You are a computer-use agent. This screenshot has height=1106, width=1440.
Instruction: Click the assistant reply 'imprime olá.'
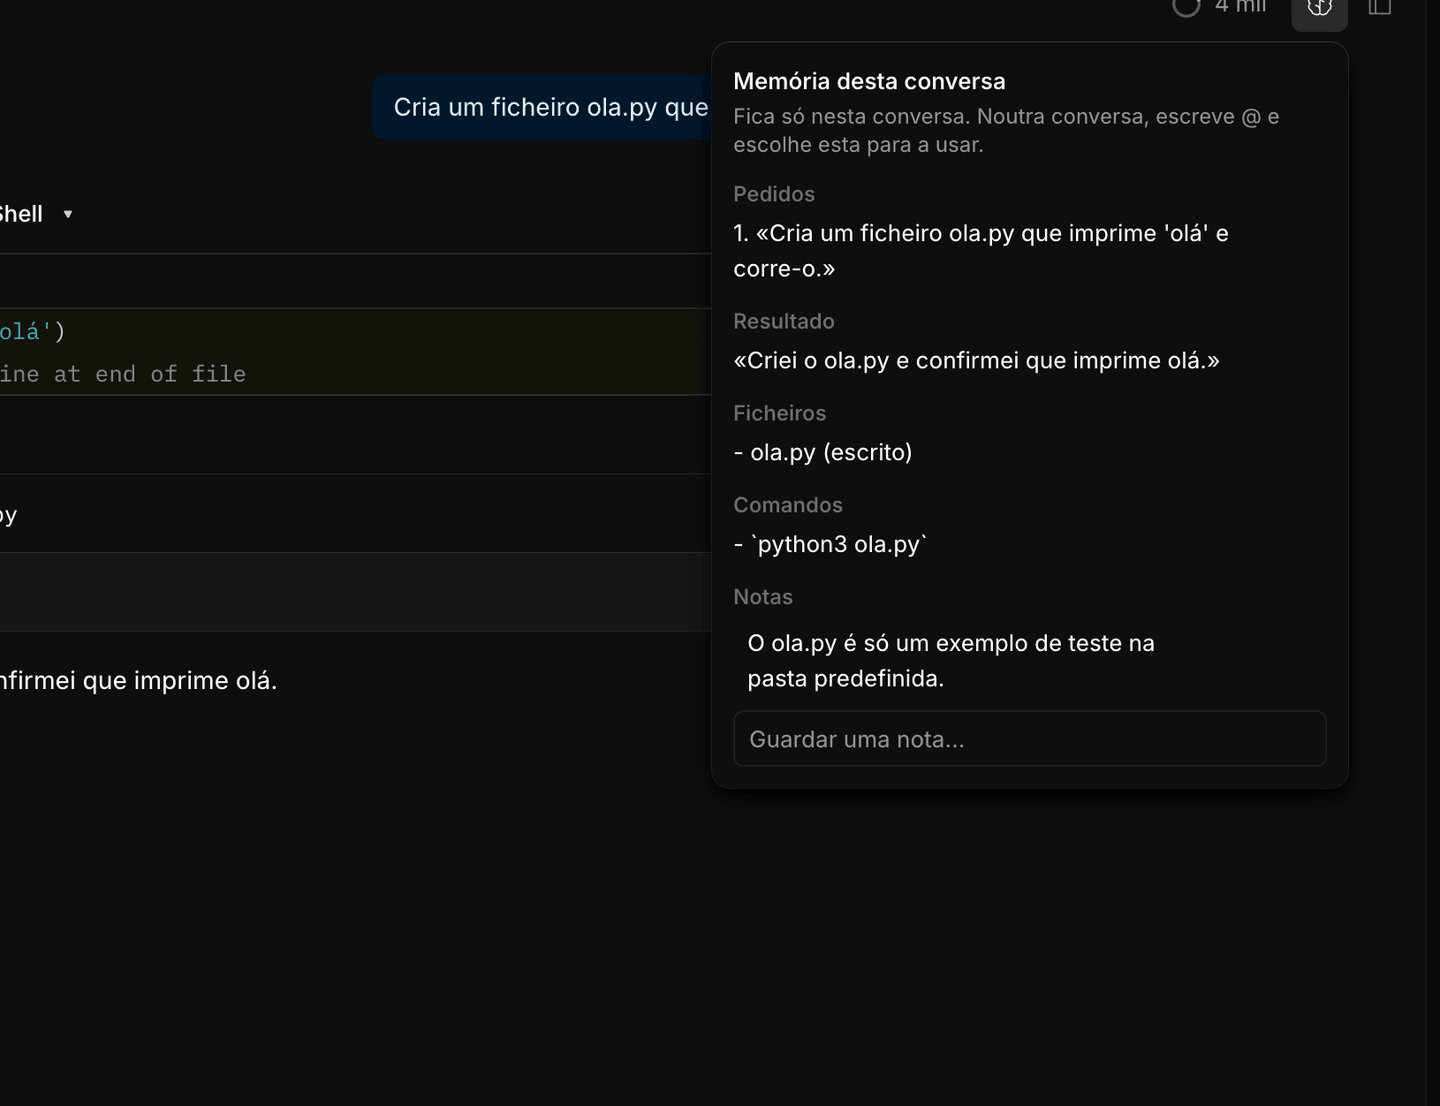(x=138, y=680)
